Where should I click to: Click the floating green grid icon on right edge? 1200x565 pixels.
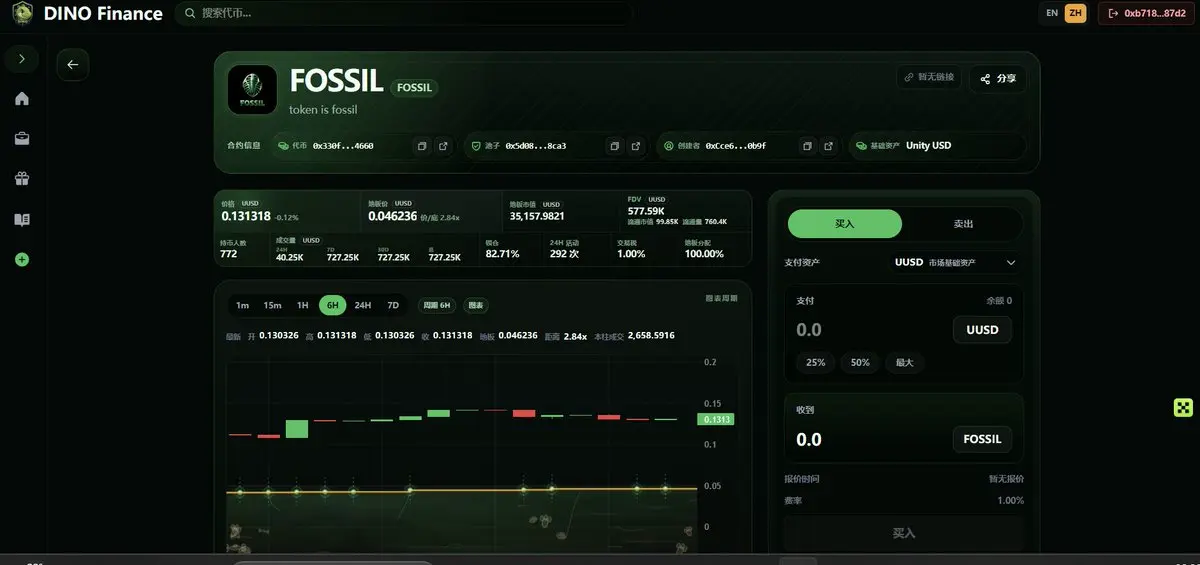1183,407
